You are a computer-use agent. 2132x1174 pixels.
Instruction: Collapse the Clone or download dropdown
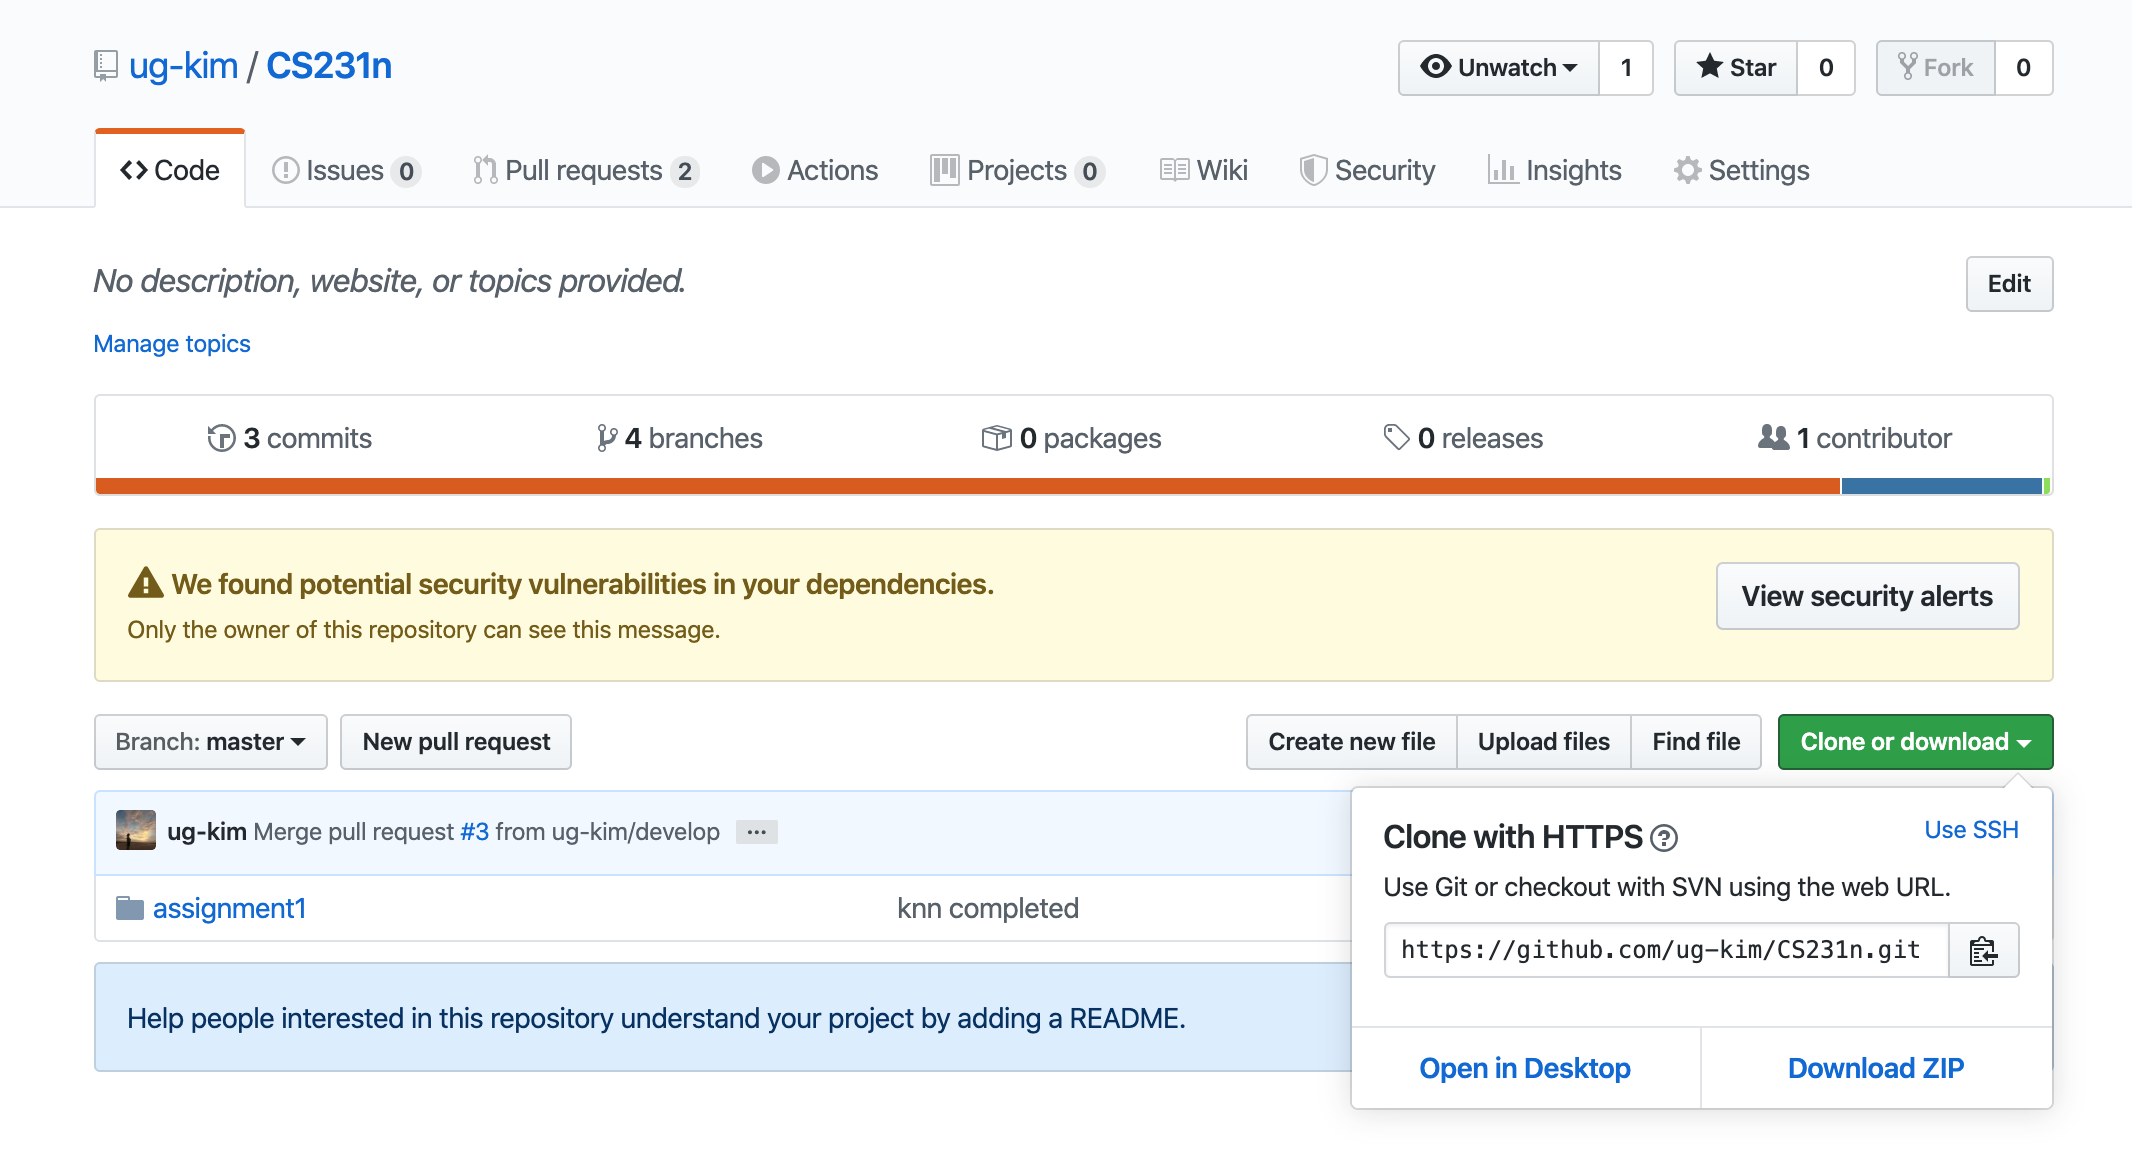pos(1915,742)
